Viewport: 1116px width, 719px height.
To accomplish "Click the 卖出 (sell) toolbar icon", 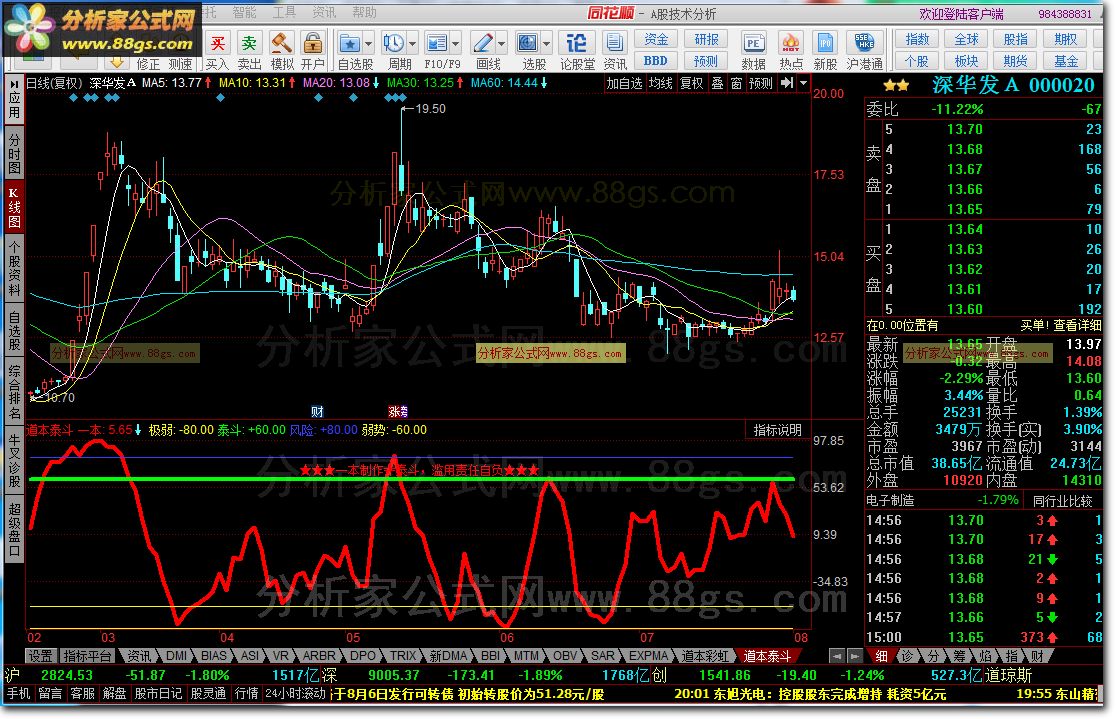I will click(x=248, y=43).
